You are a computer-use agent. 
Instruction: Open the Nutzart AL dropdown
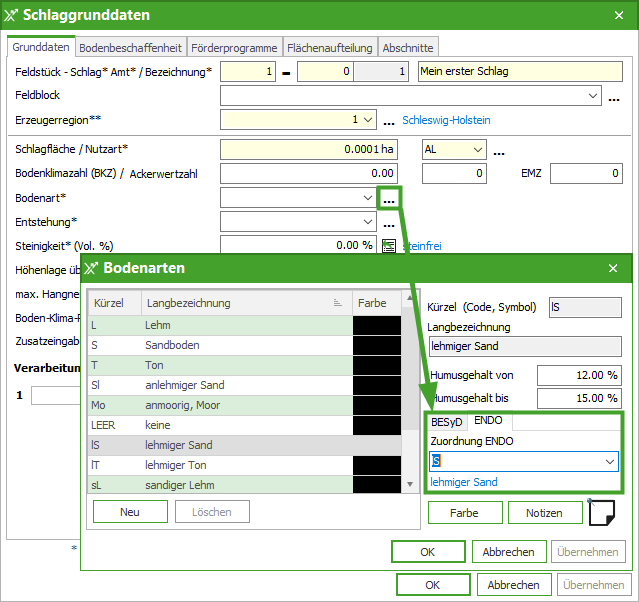point(476,150)
